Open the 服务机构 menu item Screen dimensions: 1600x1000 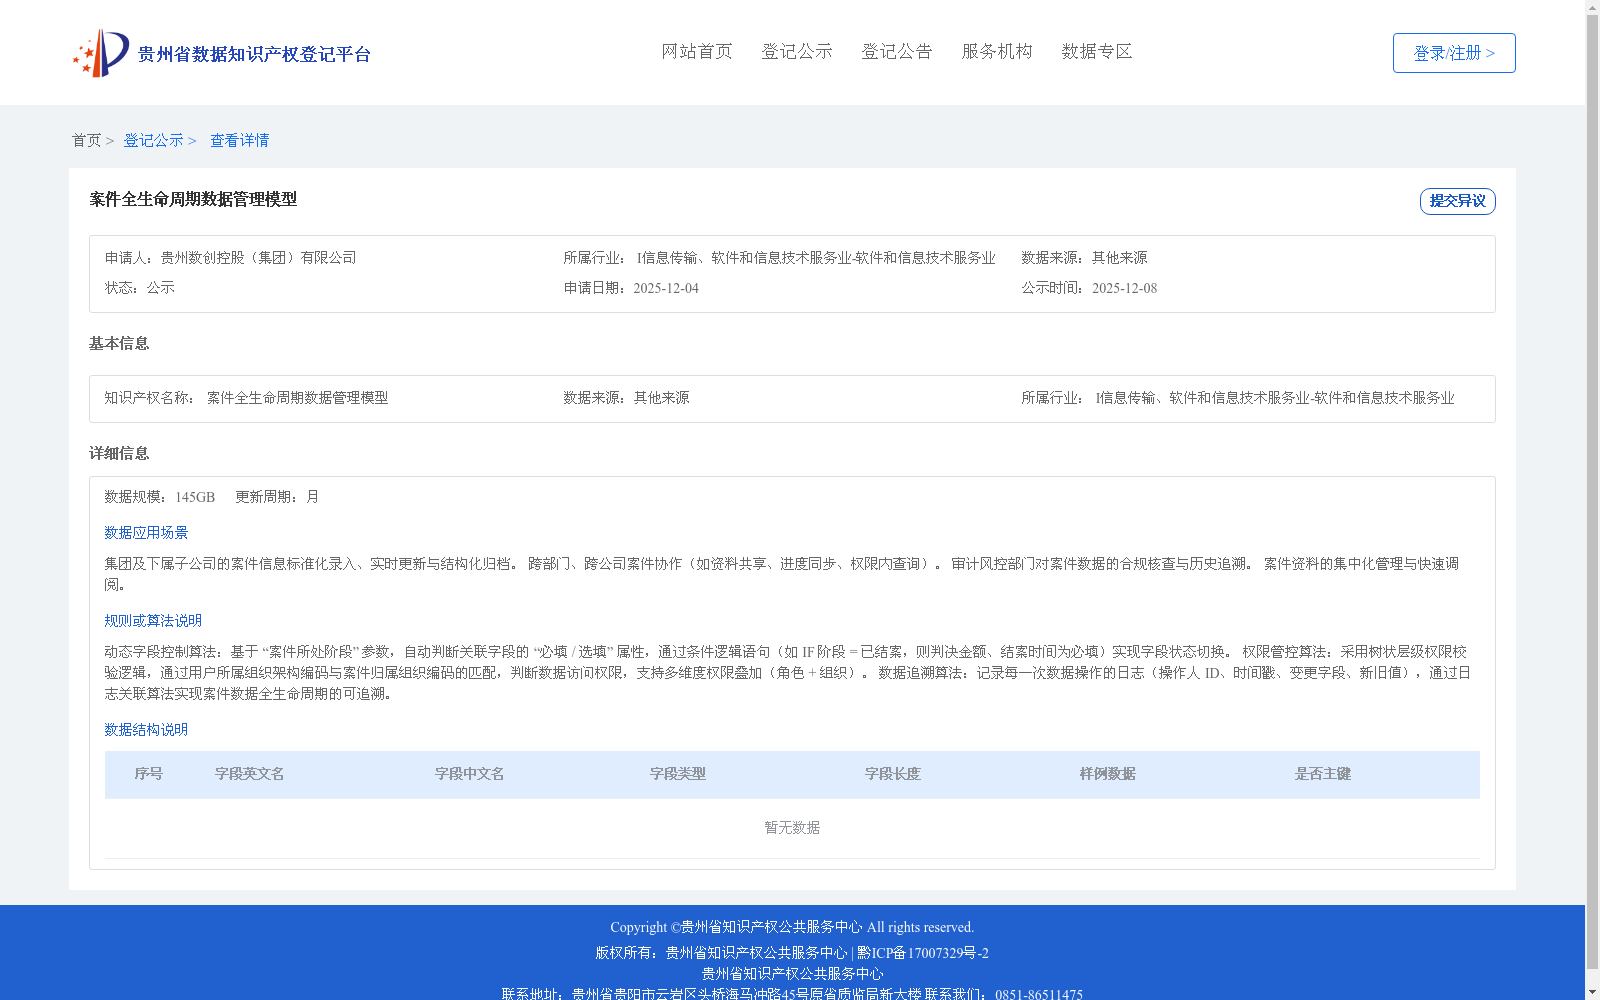(997, 52)
